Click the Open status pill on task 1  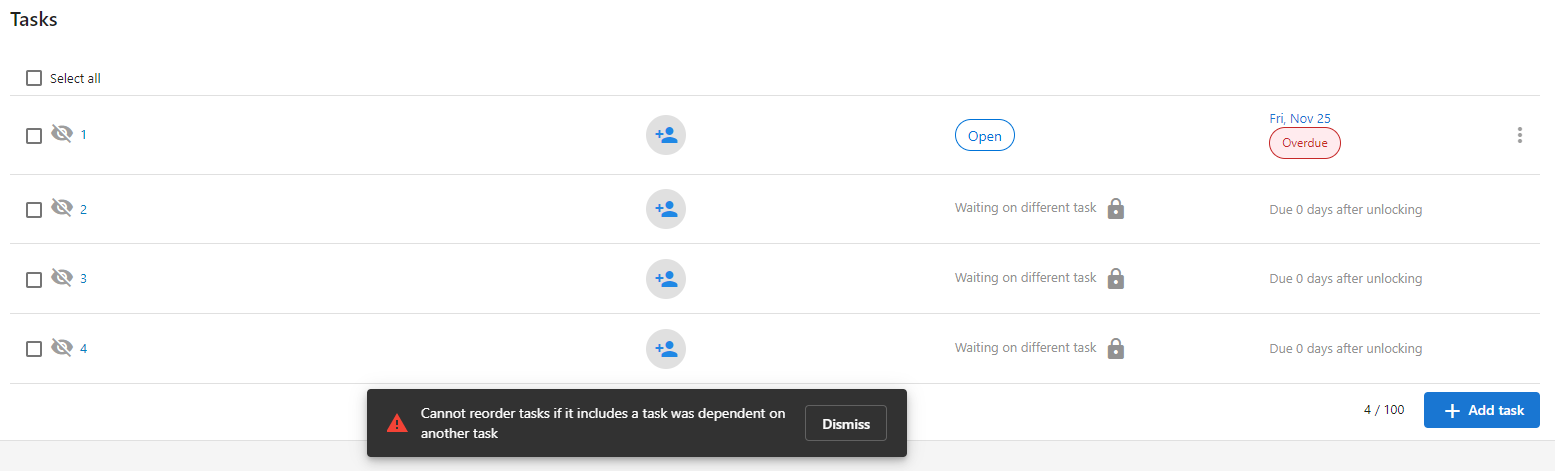click(985, 136)
